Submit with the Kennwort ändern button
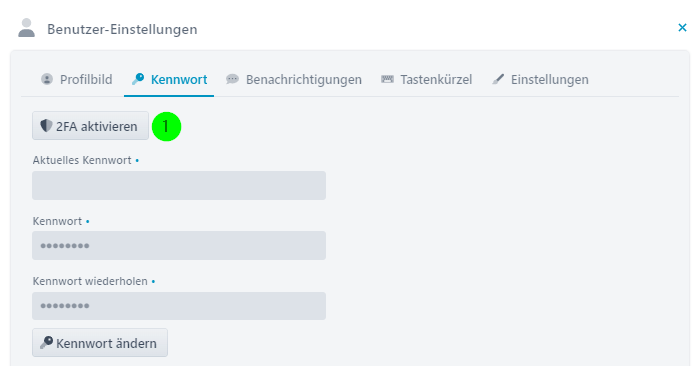The height and width of the screenshot is (366, 699). point(100,342)
